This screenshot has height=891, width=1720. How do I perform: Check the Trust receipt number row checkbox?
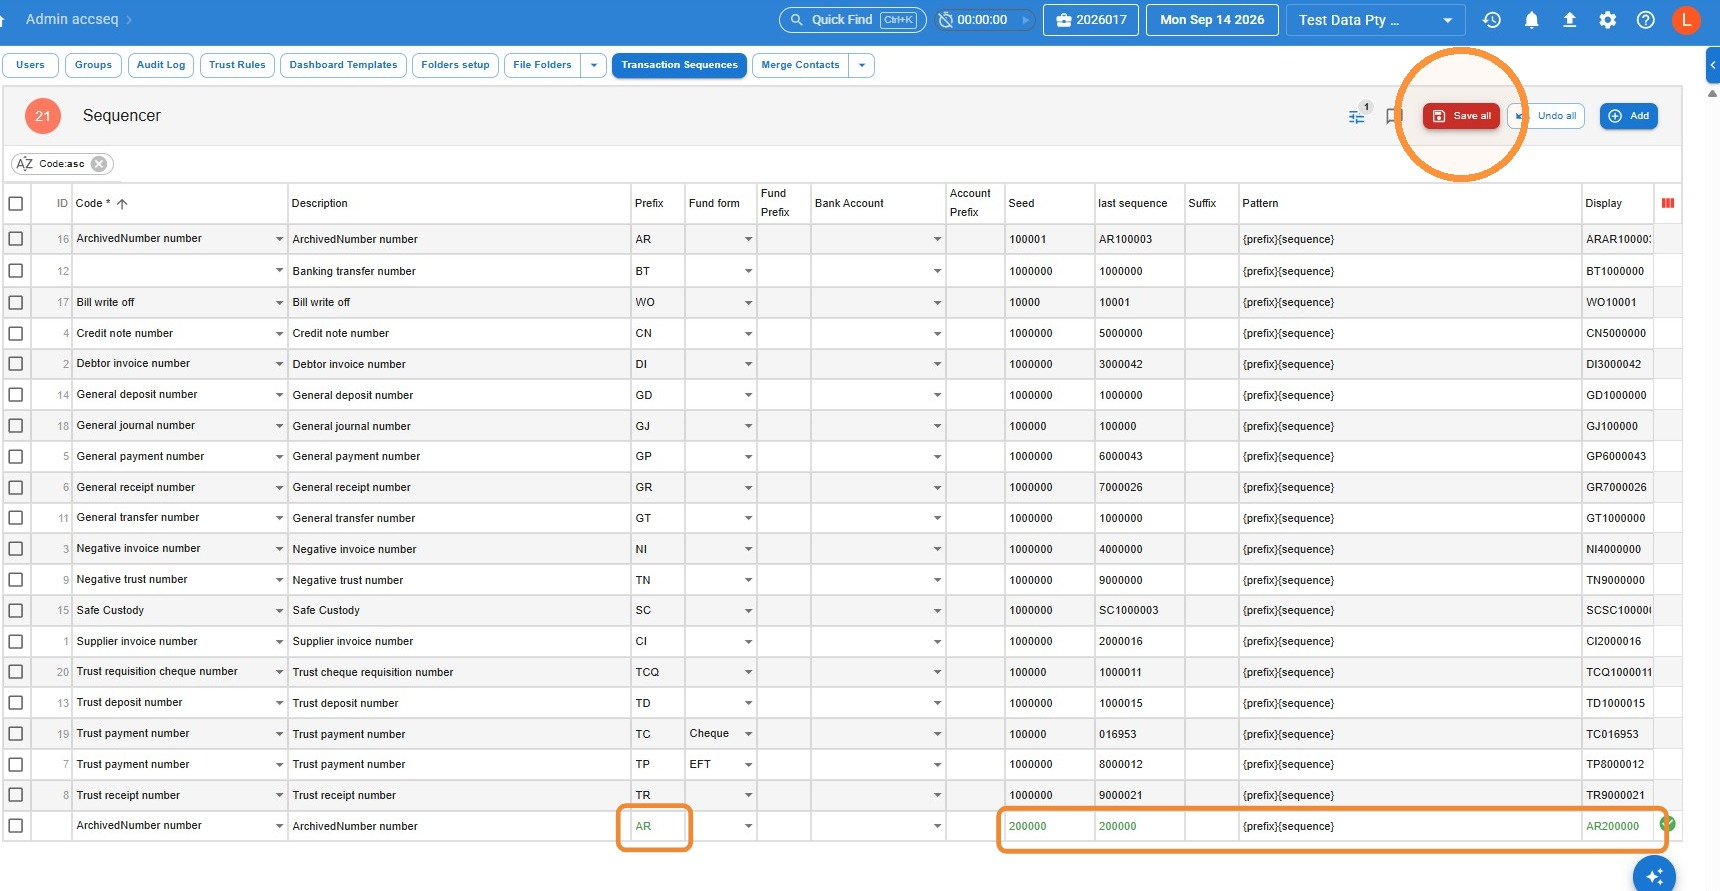point(16,795)
